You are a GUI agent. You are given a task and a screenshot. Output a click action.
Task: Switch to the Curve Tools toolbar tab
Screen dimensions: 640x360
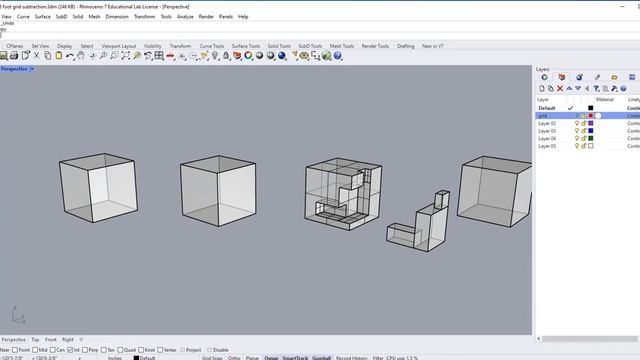tap(212, 46)
